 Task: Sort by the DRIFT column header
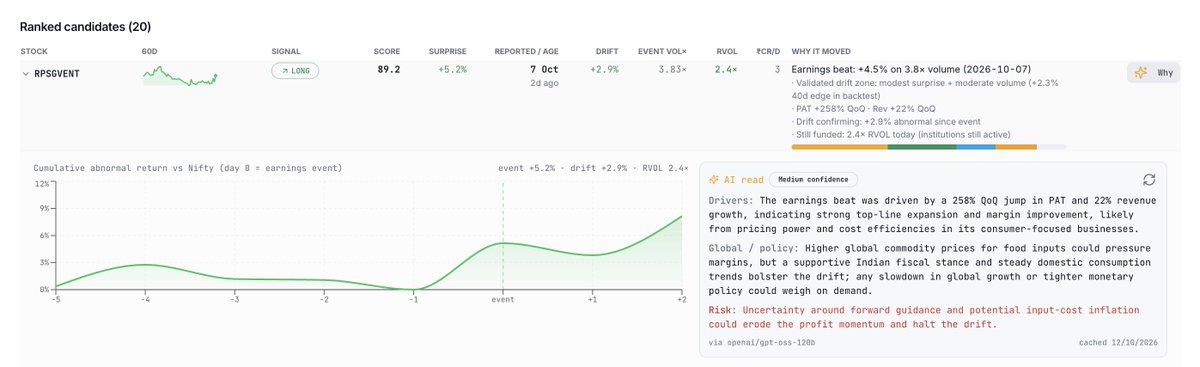606,50
